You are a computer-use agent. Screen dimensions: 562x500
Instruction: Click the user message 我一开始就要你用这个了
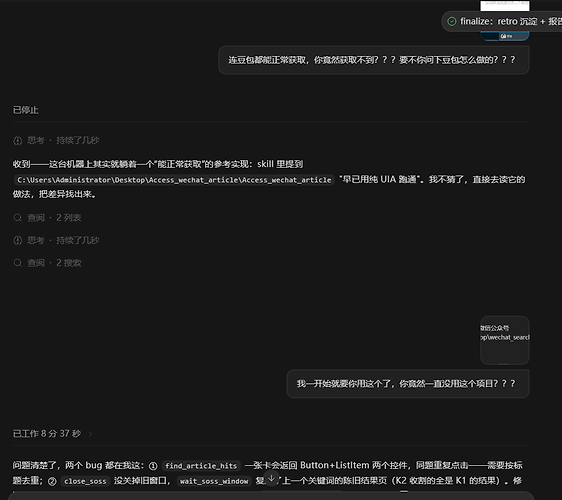(x=408, y=384)
